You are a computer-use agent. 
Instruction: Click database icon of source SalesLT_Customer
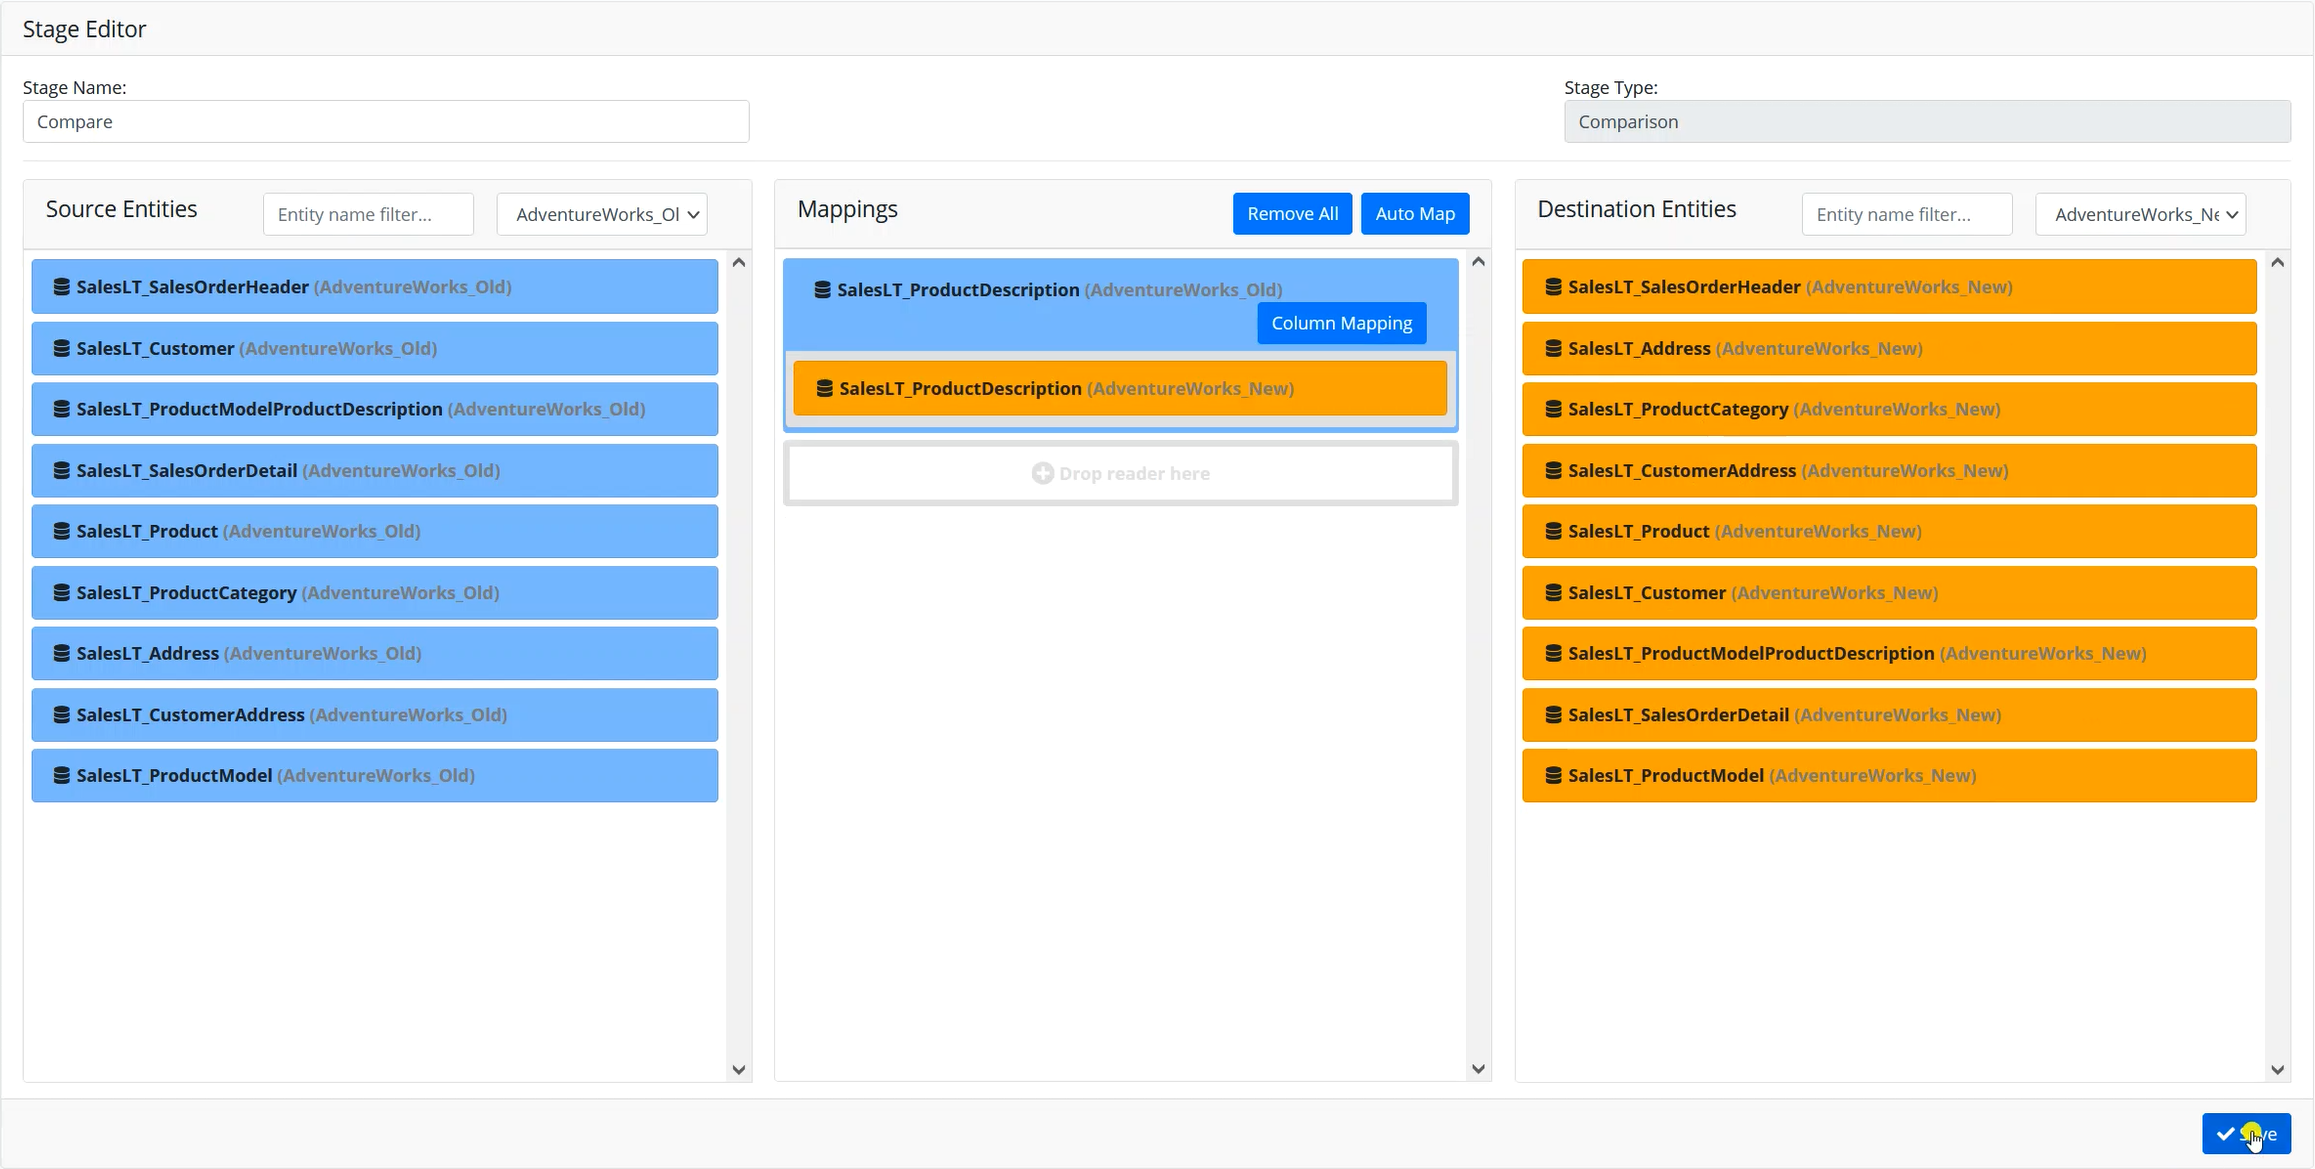(61, 348)
